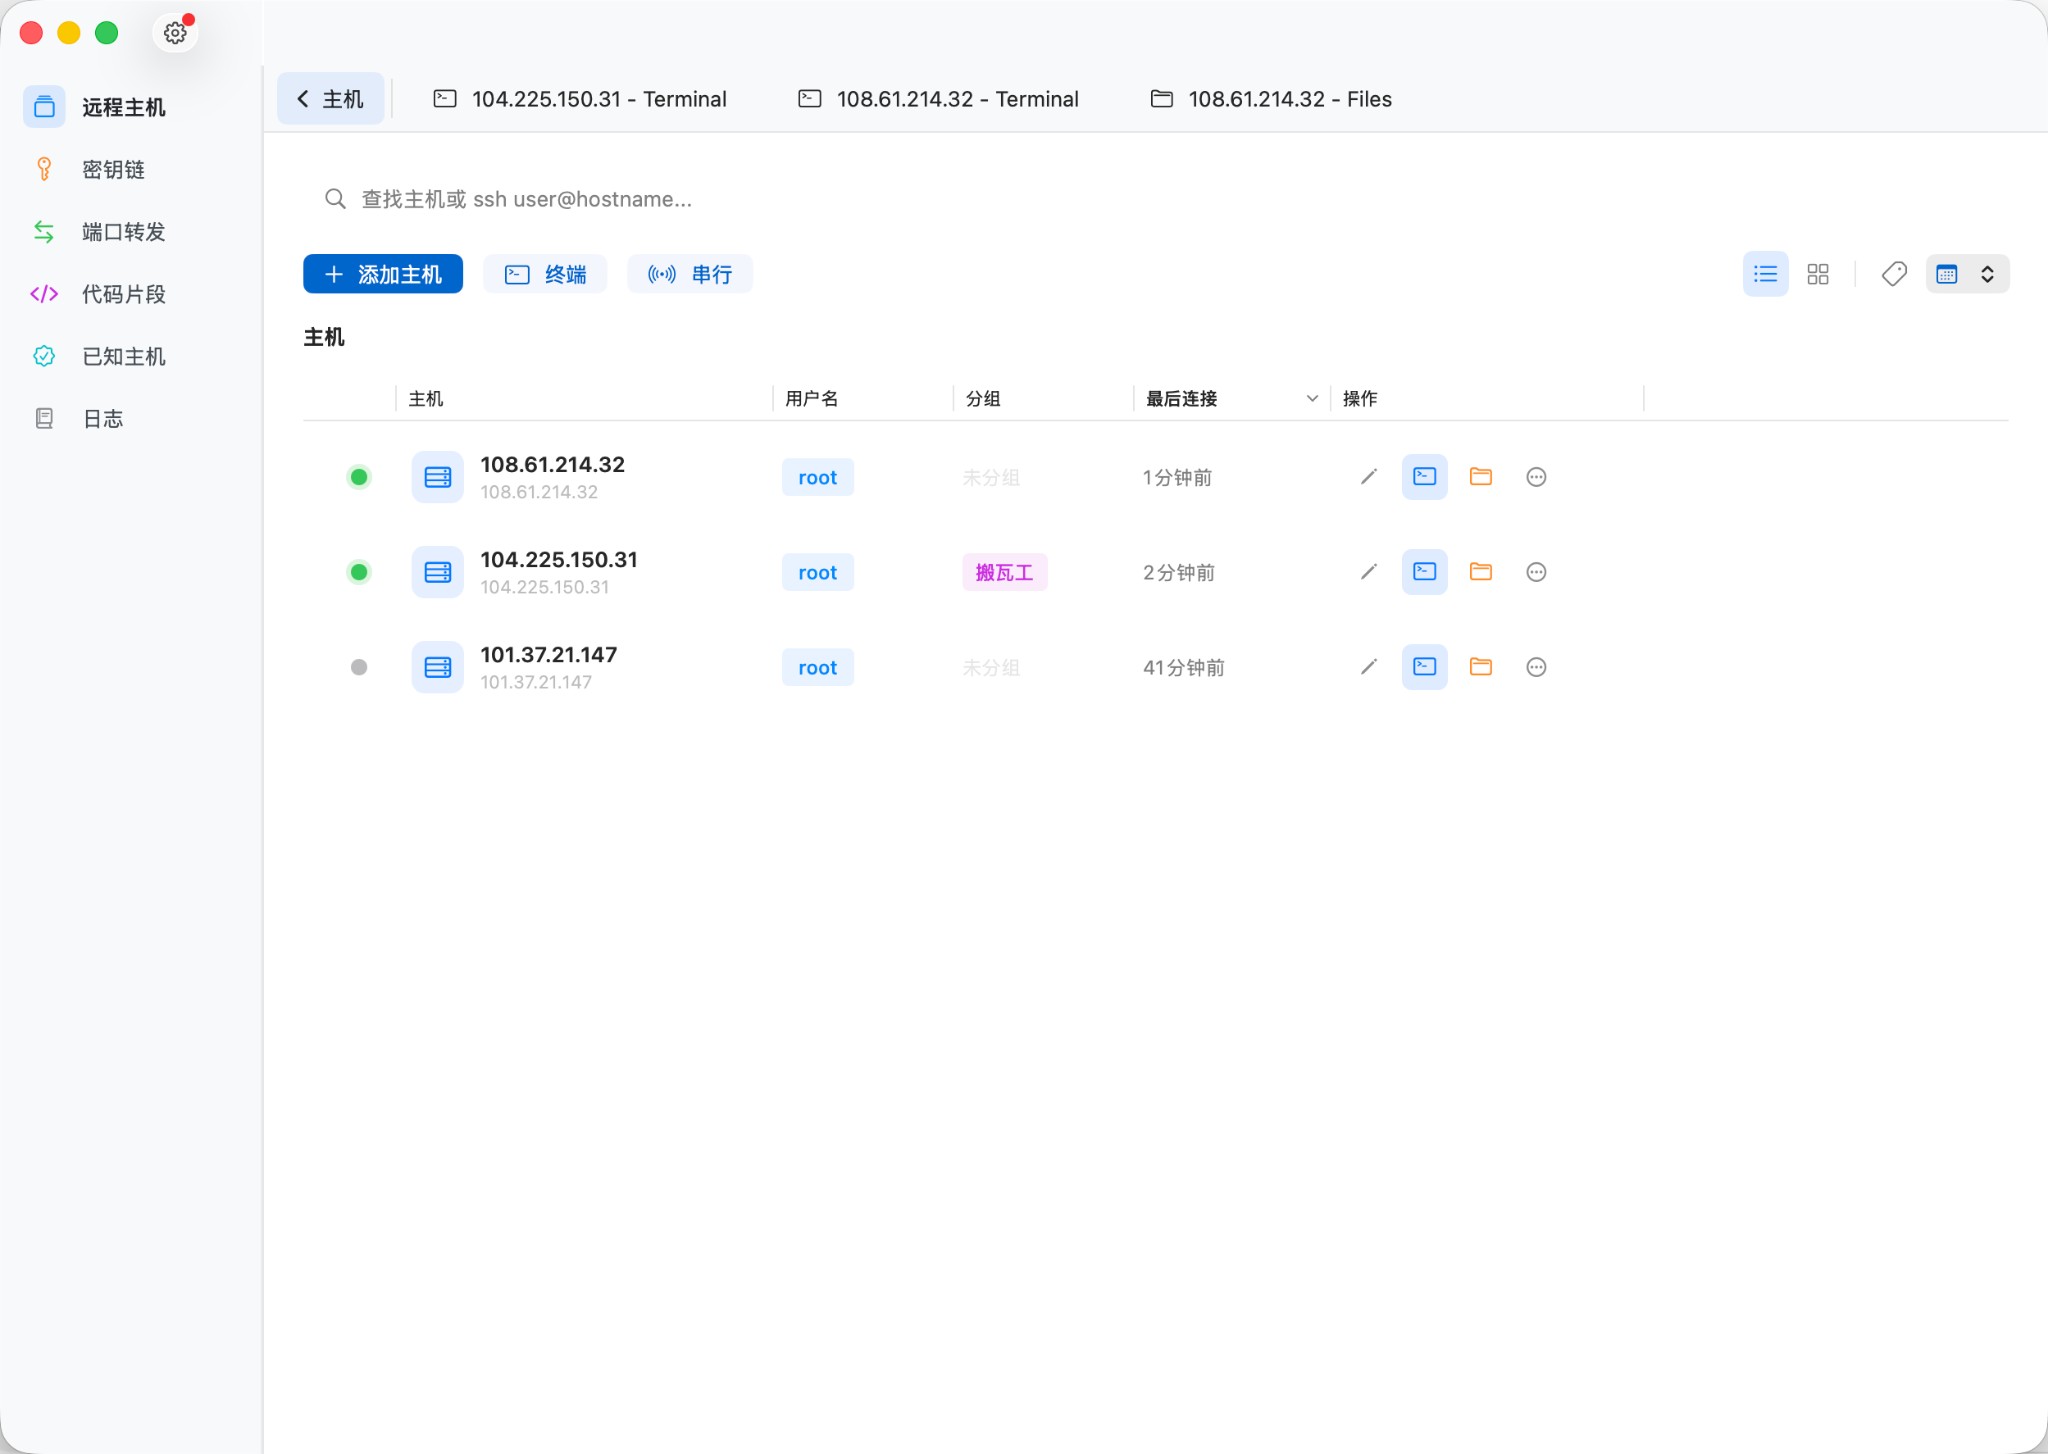Open the tag filter

click(x=1893, y=273)
